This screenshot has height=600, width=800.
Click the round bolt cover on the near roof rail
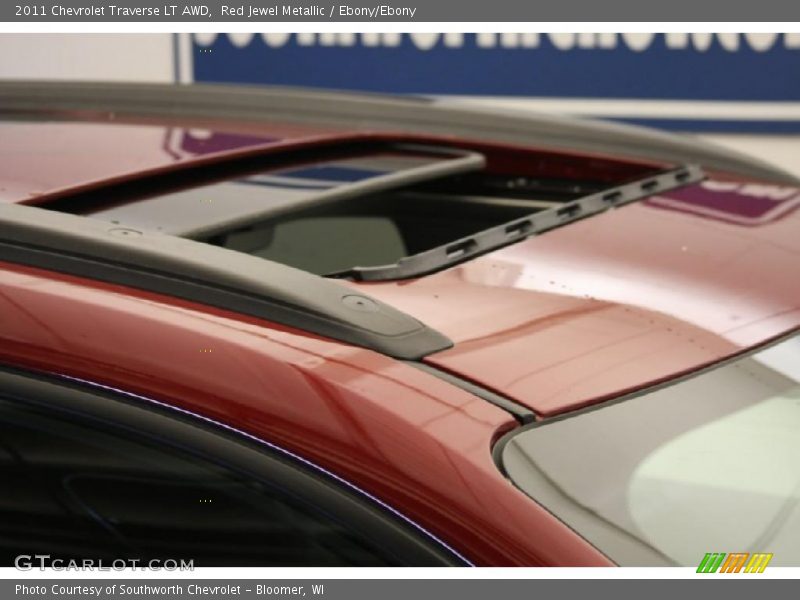click(x=359, y=302)
